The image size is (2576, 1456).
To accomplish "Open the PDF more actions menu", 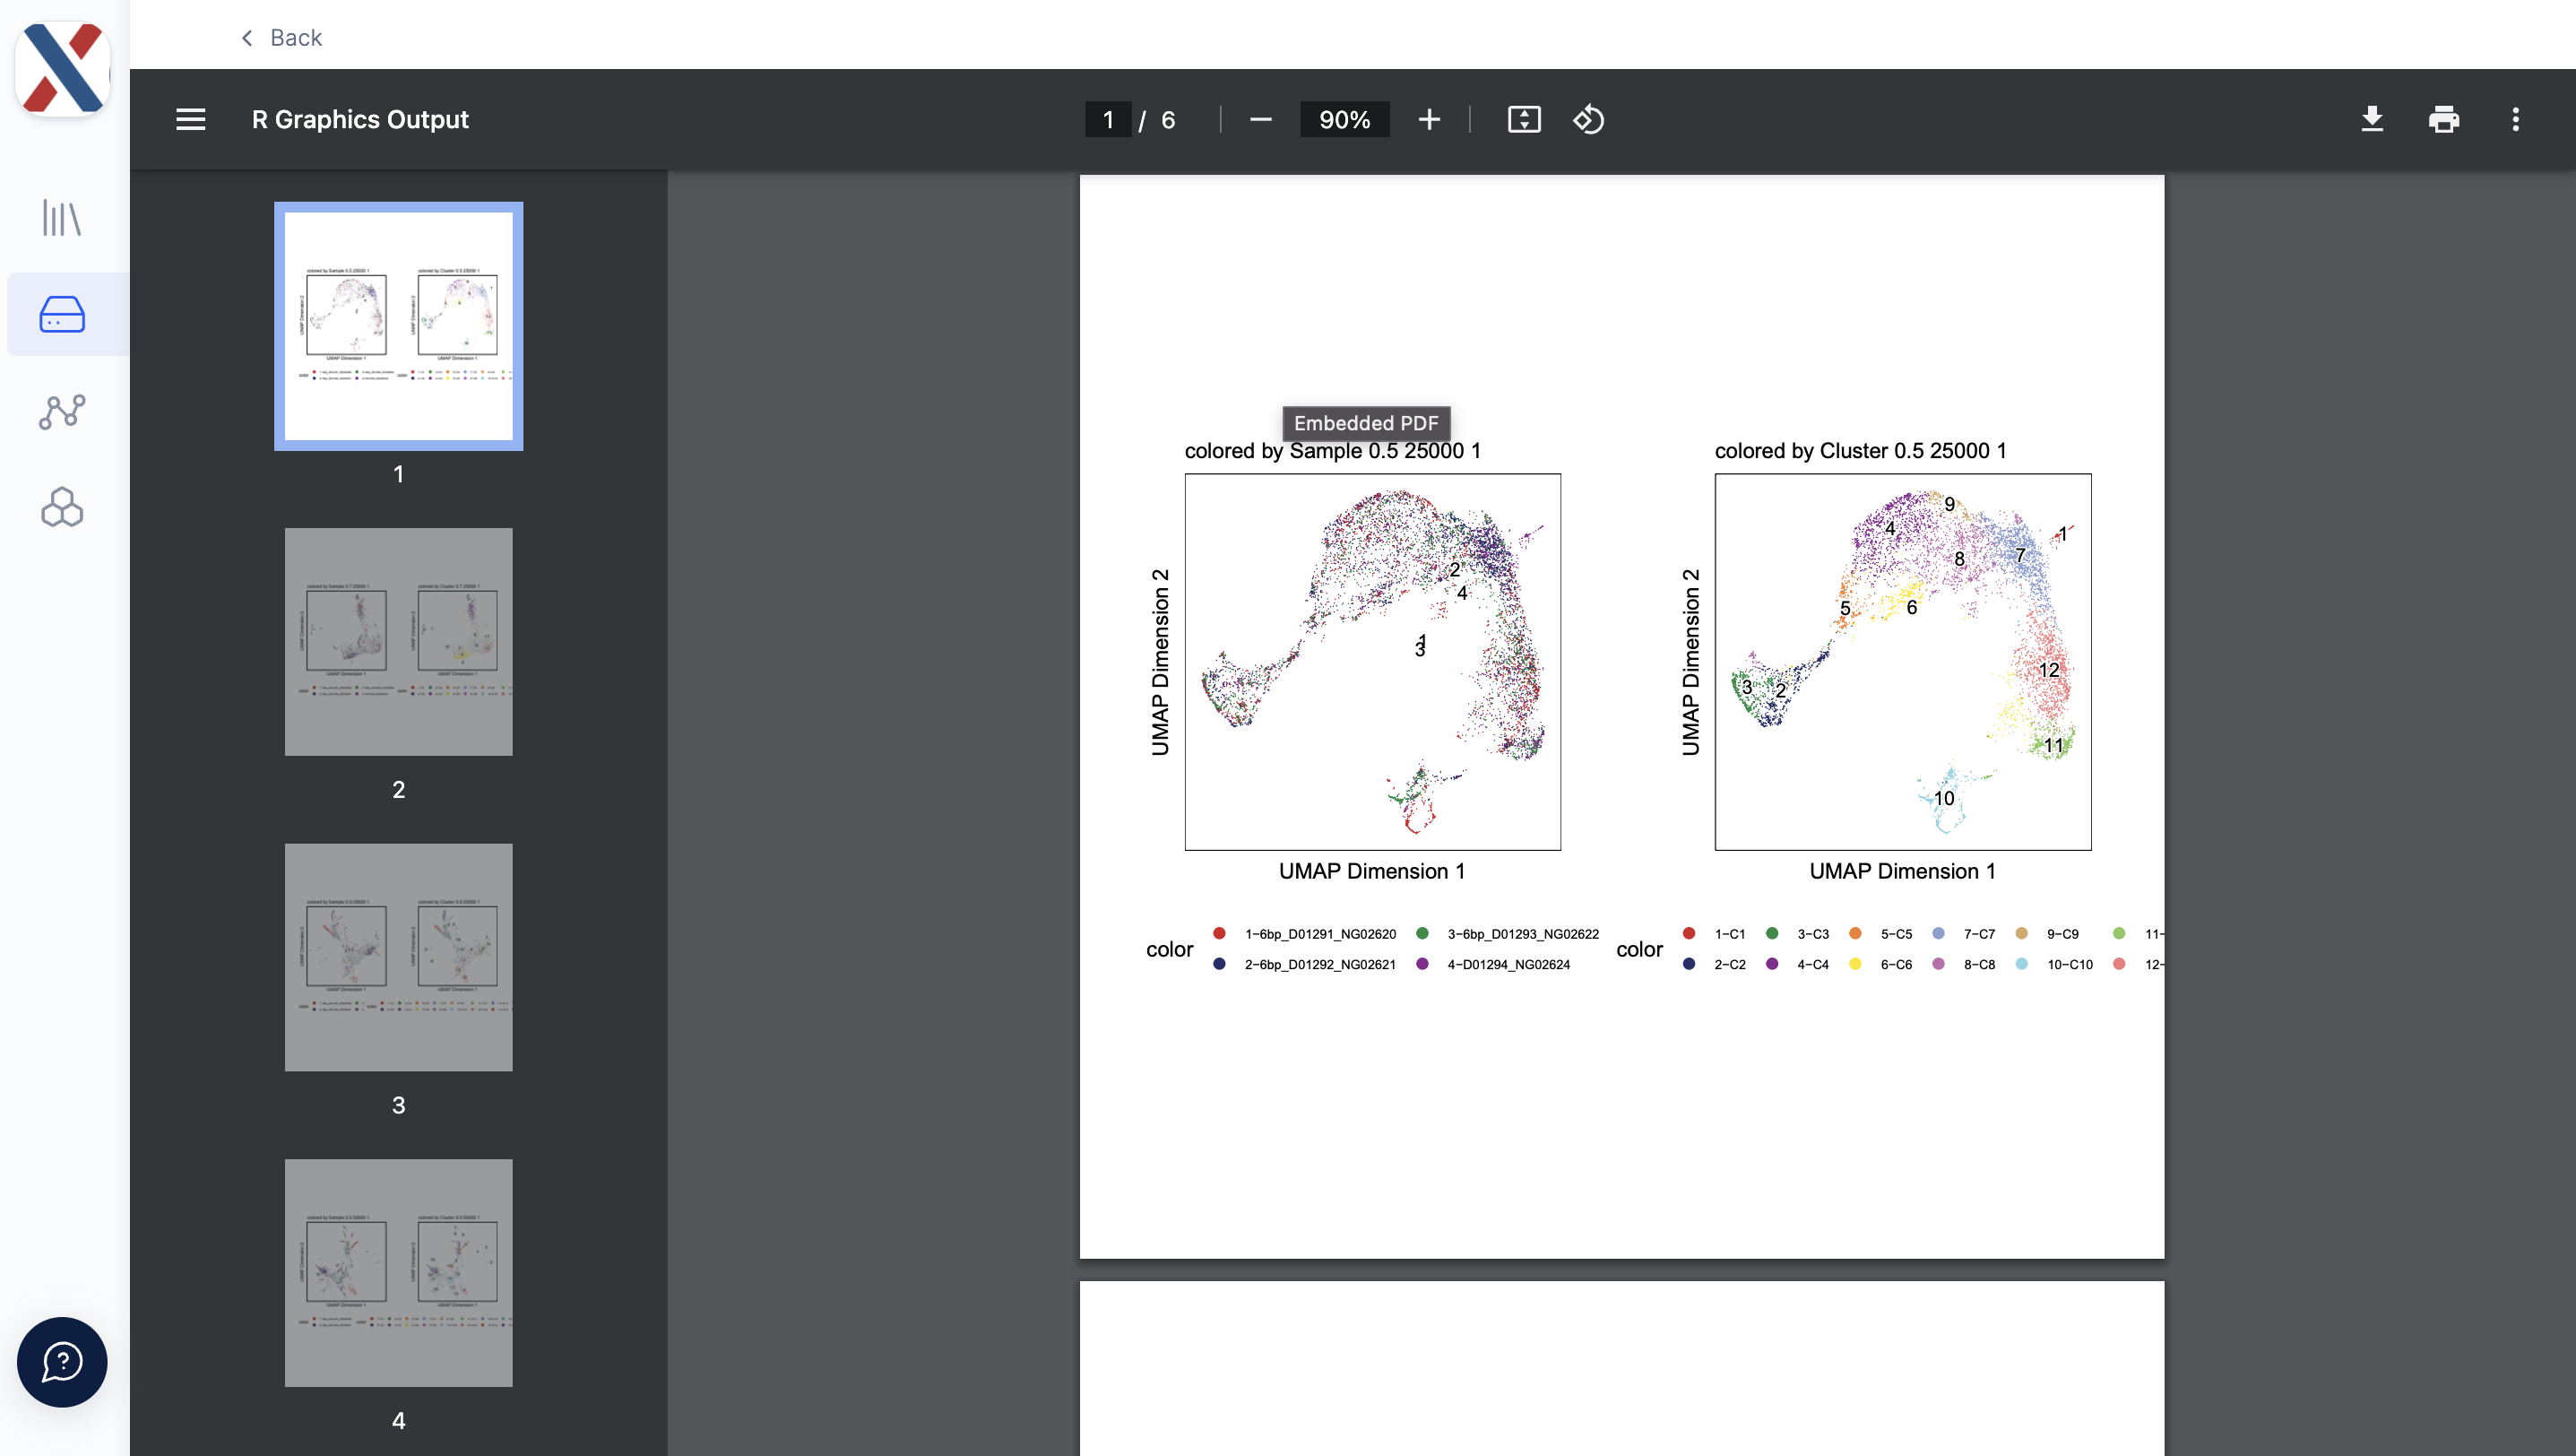I will tap(2516, 119).
